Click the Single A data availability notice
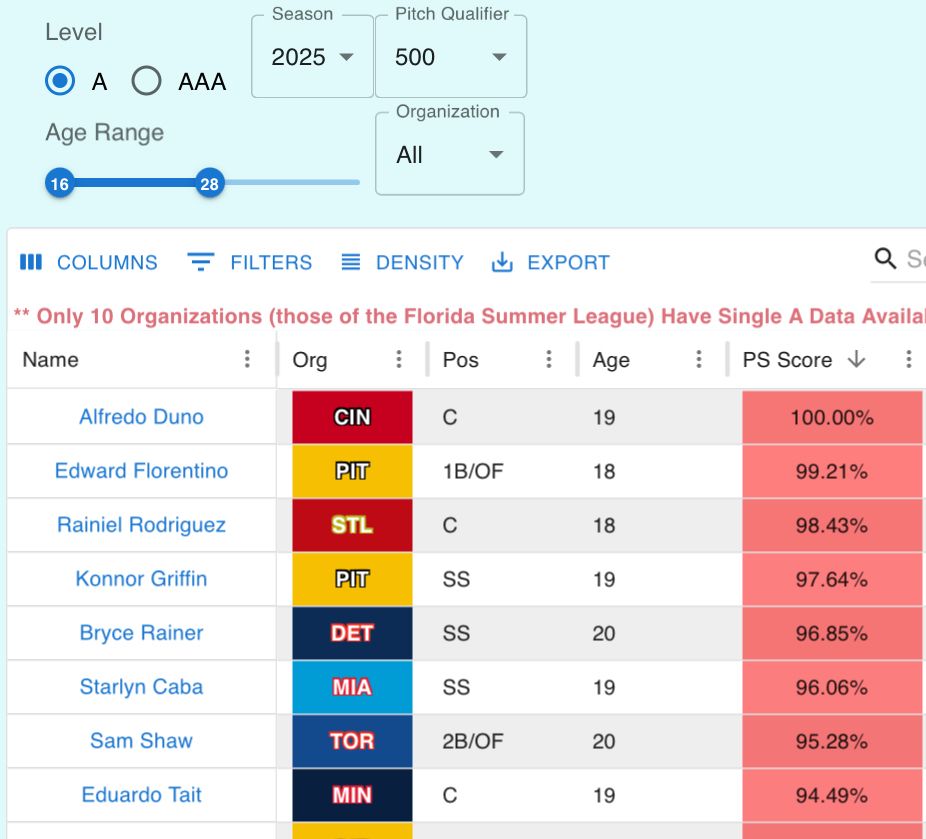926x839 pixels. click(469, 316)
